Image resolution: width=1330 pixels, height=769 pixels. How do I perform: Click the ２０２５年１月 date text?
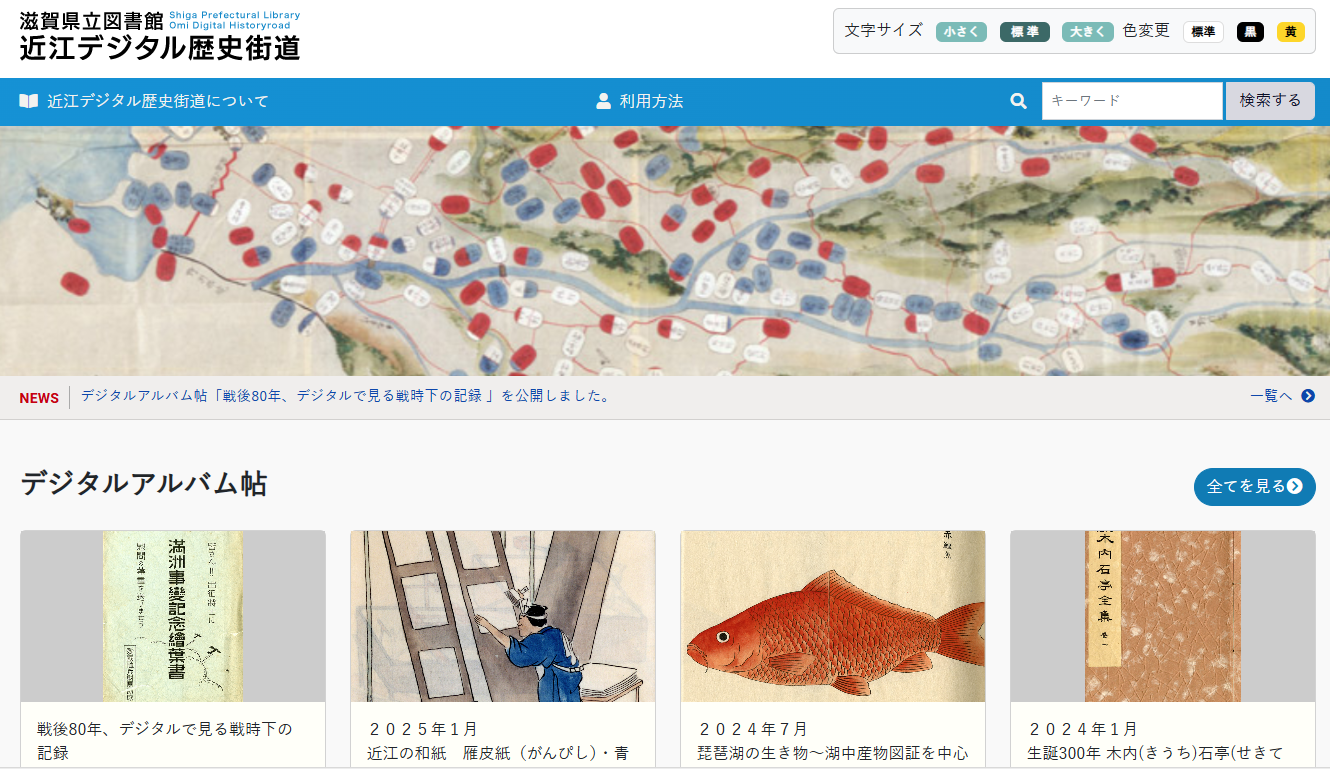(422, 729)
